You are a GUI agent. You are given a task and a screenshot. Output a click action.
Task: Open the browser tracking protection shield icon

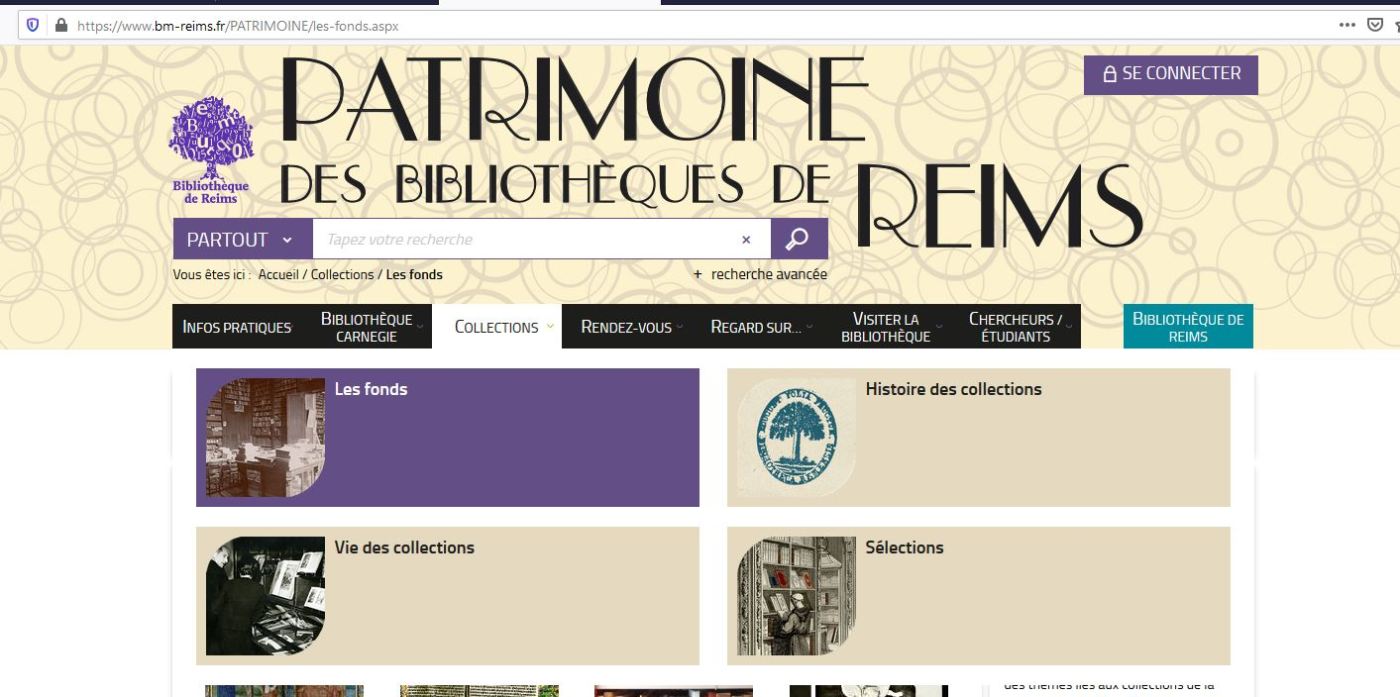tap(32, 26)
